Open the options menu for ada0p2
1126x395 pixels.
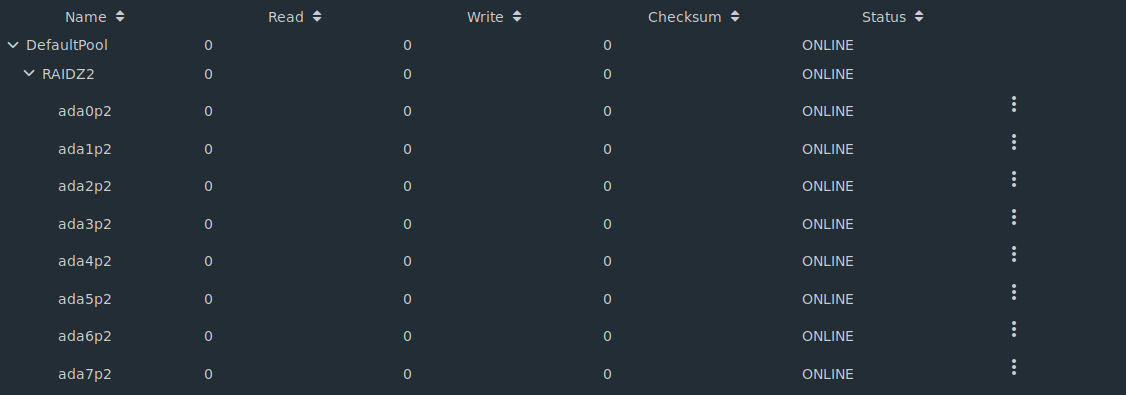[1013, 104]
